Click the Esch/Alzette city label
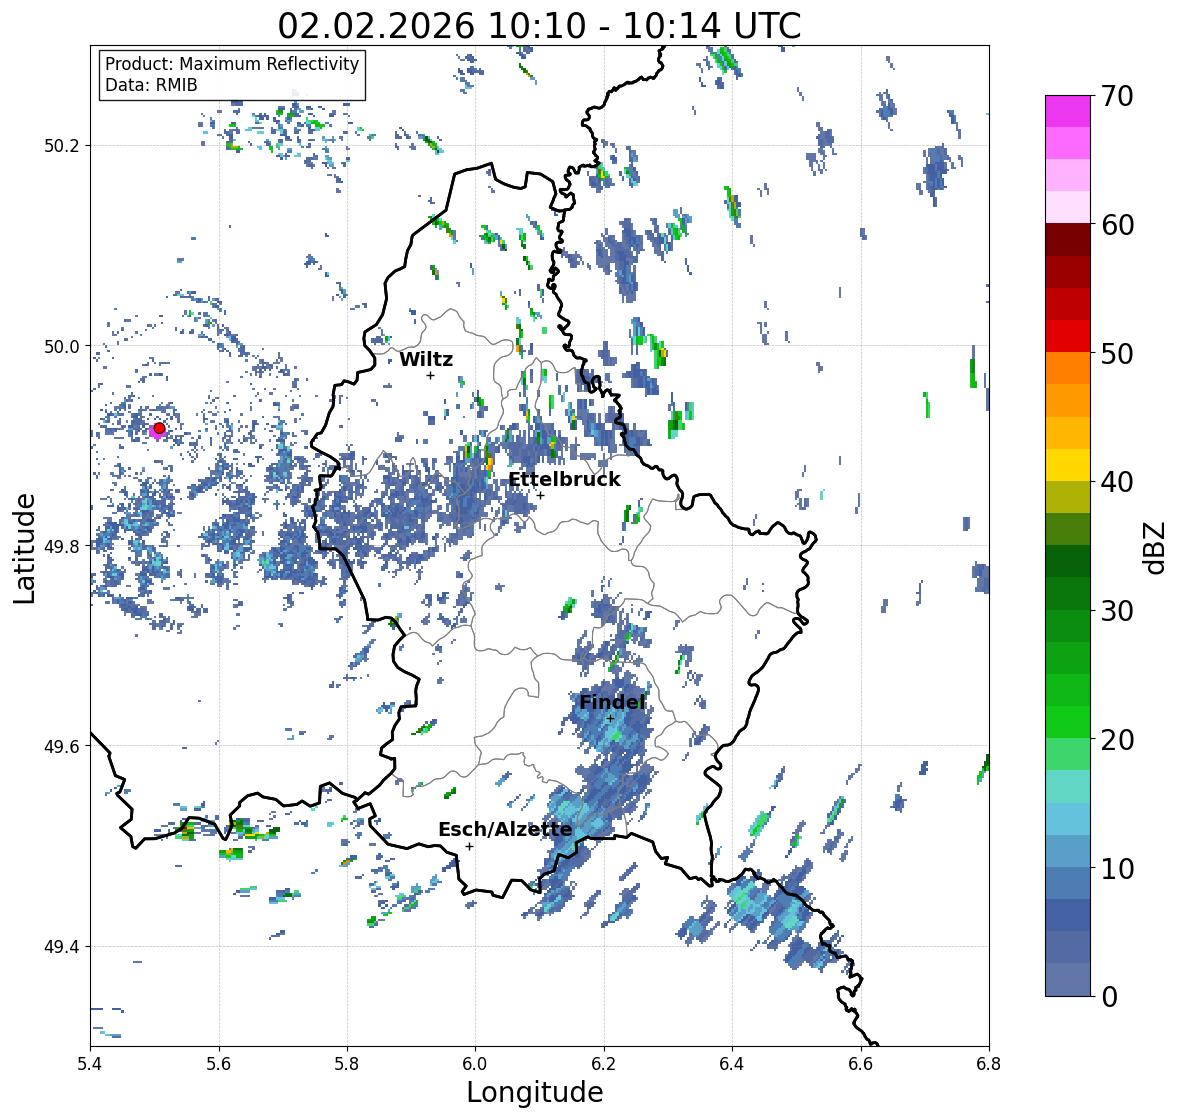1179x1117 pixels. tap(505, 829)
